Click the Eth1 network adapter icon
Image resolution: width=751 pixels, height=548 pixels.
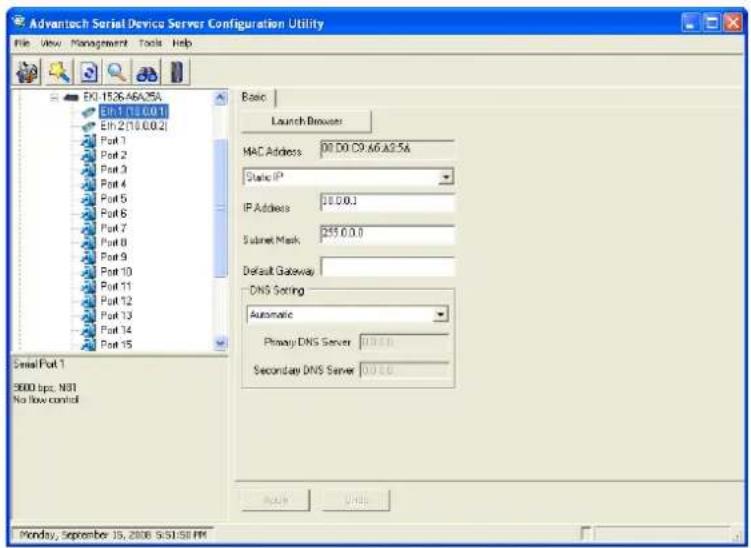(89, 112)
